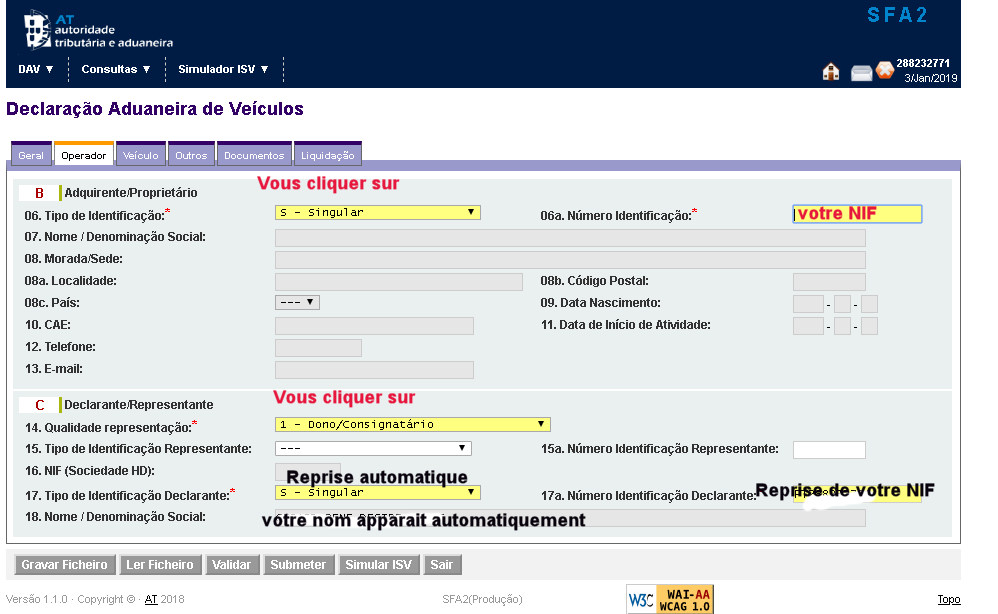Open the Consultas menu
The image size is (998, 614).
click(116, 69)
